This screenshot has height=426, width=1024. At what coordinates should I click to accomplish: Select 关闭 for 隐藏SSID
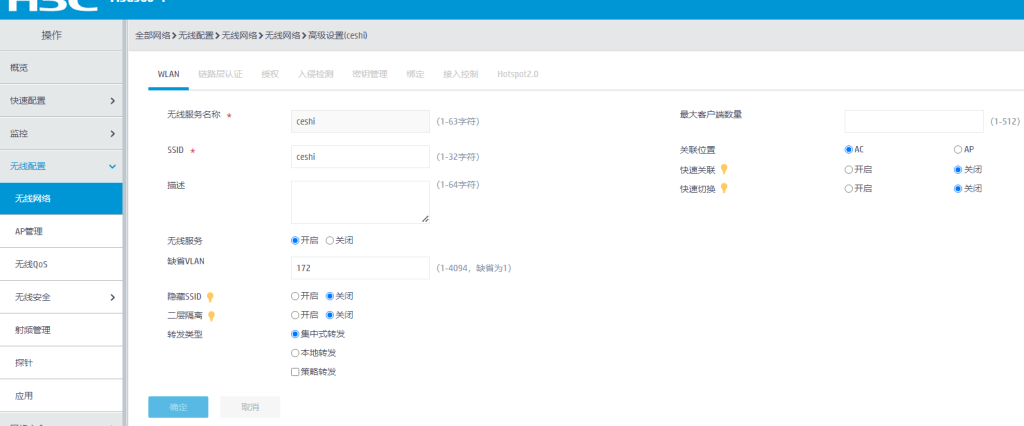[x=330, y=296]
